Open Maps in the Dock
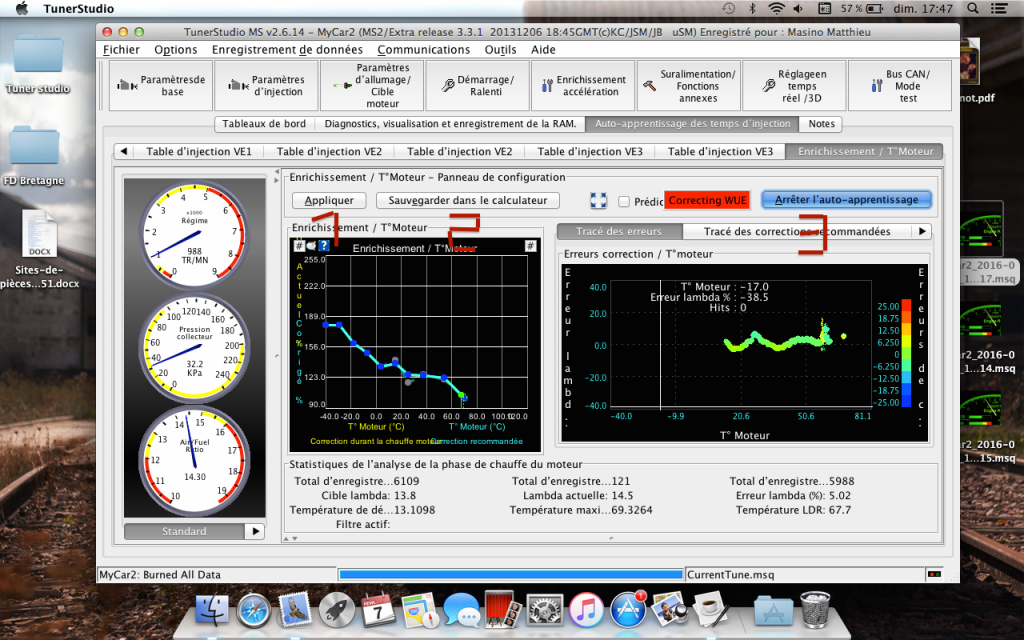 coord(419,611)
